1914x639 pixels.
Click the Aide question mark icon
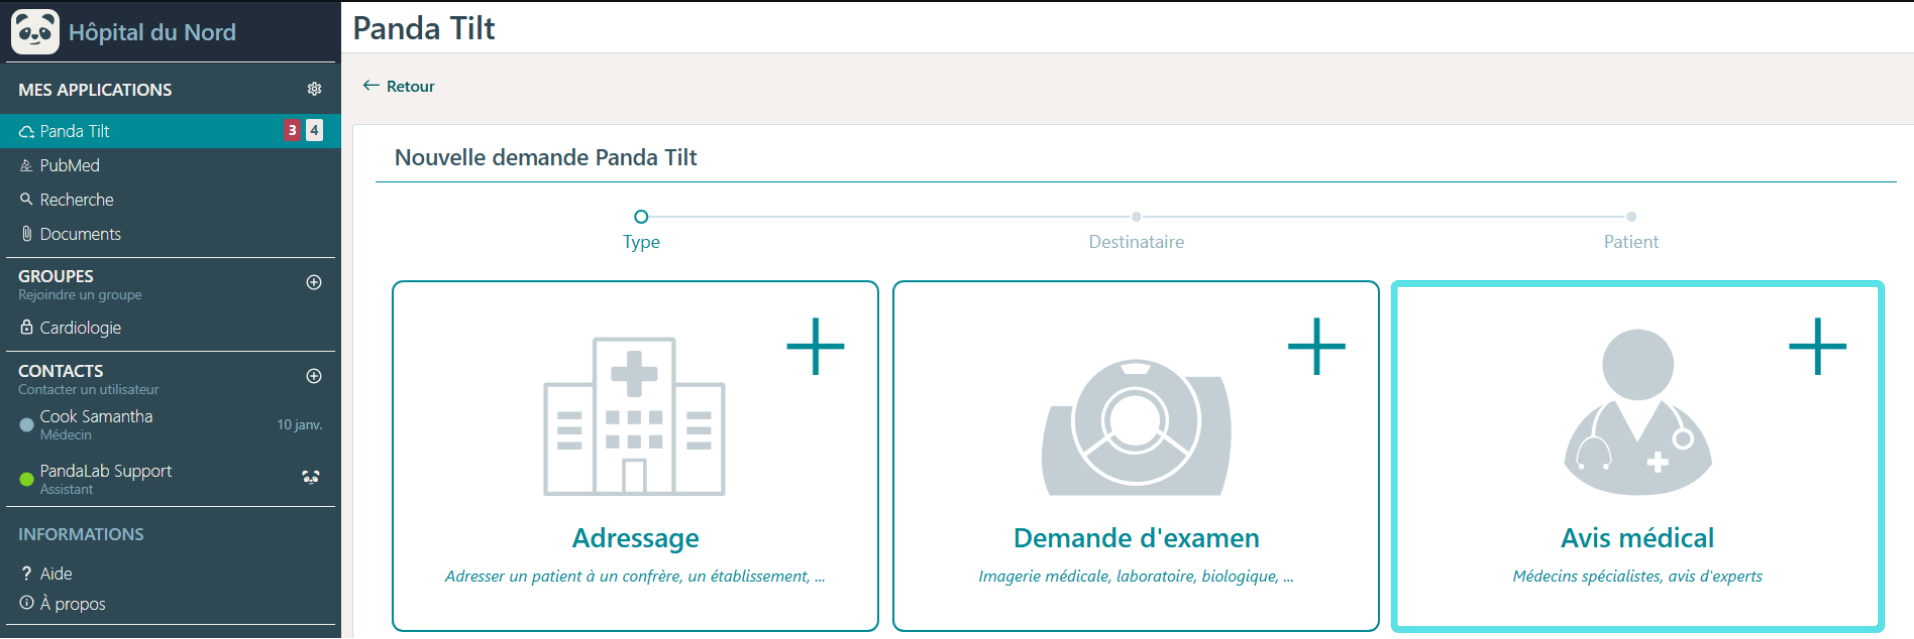point(27,573)
